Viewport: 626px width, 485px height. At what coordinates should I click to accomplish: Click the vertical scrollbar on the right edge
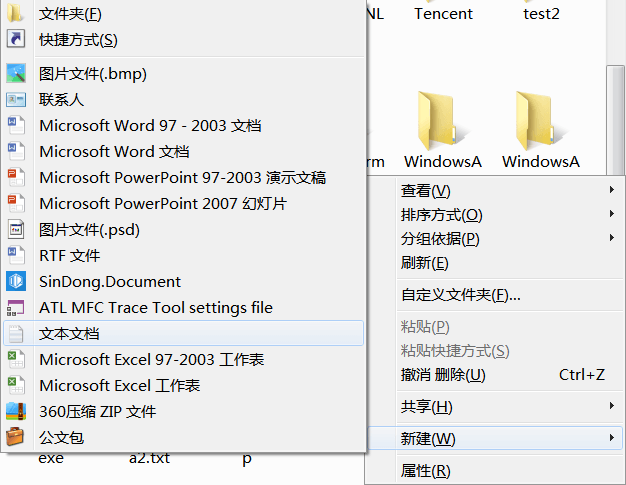pyautogui.click(x=617, y=120)
